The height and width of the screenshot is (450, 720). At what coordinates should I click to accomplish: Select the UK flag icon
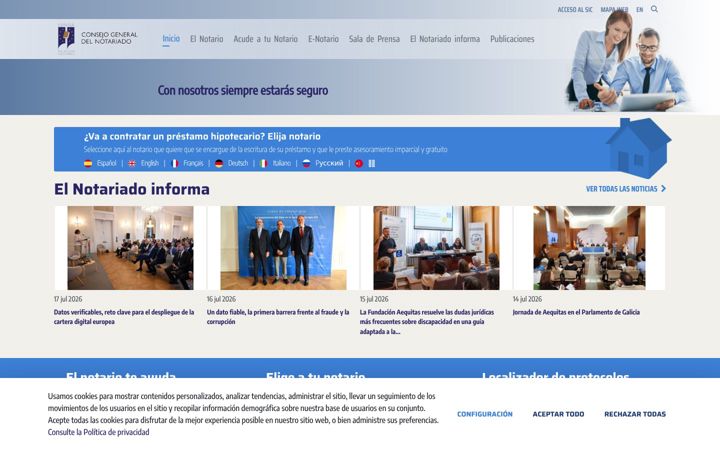click(x=132, y=163)
